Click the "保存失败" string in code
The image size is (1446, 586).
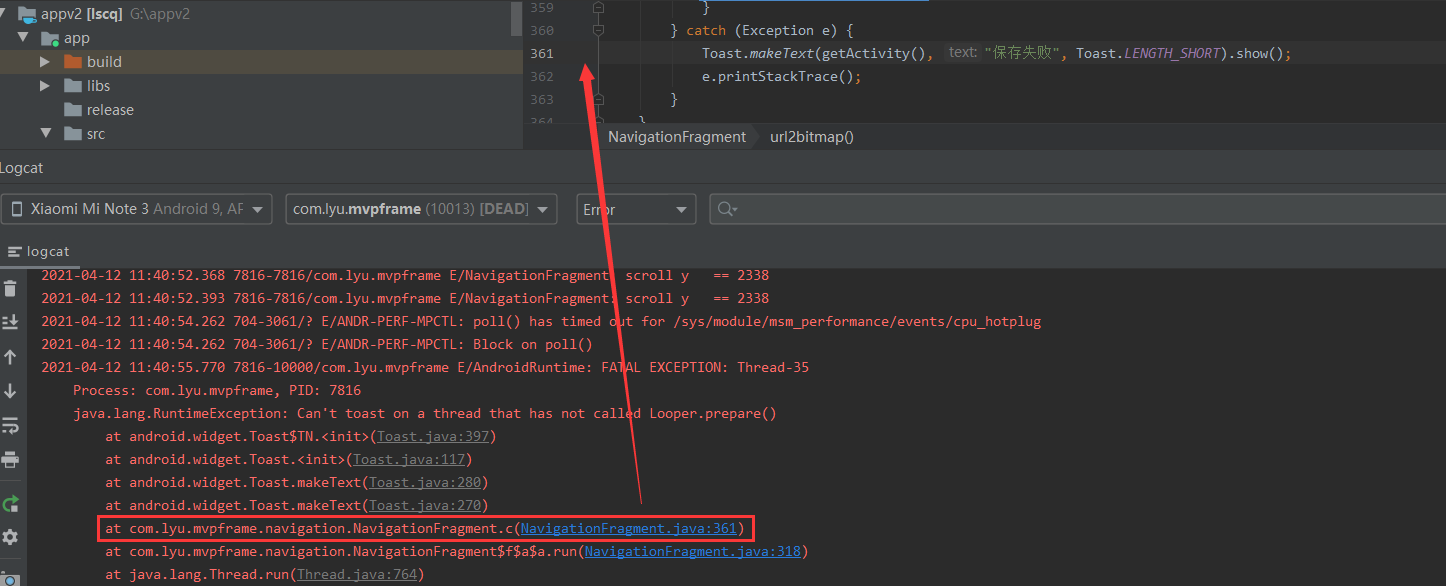1022,53
